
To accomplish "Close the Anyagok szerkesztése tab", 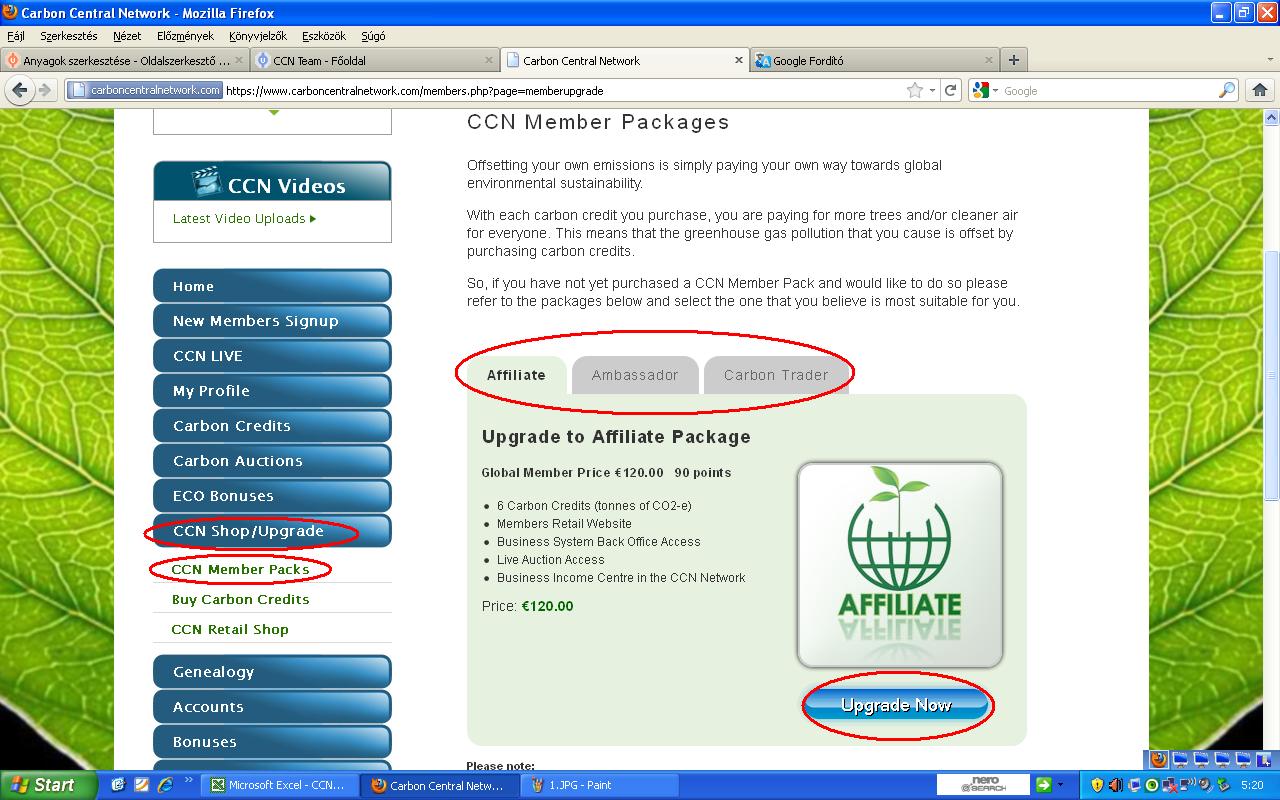I will 238,60.
